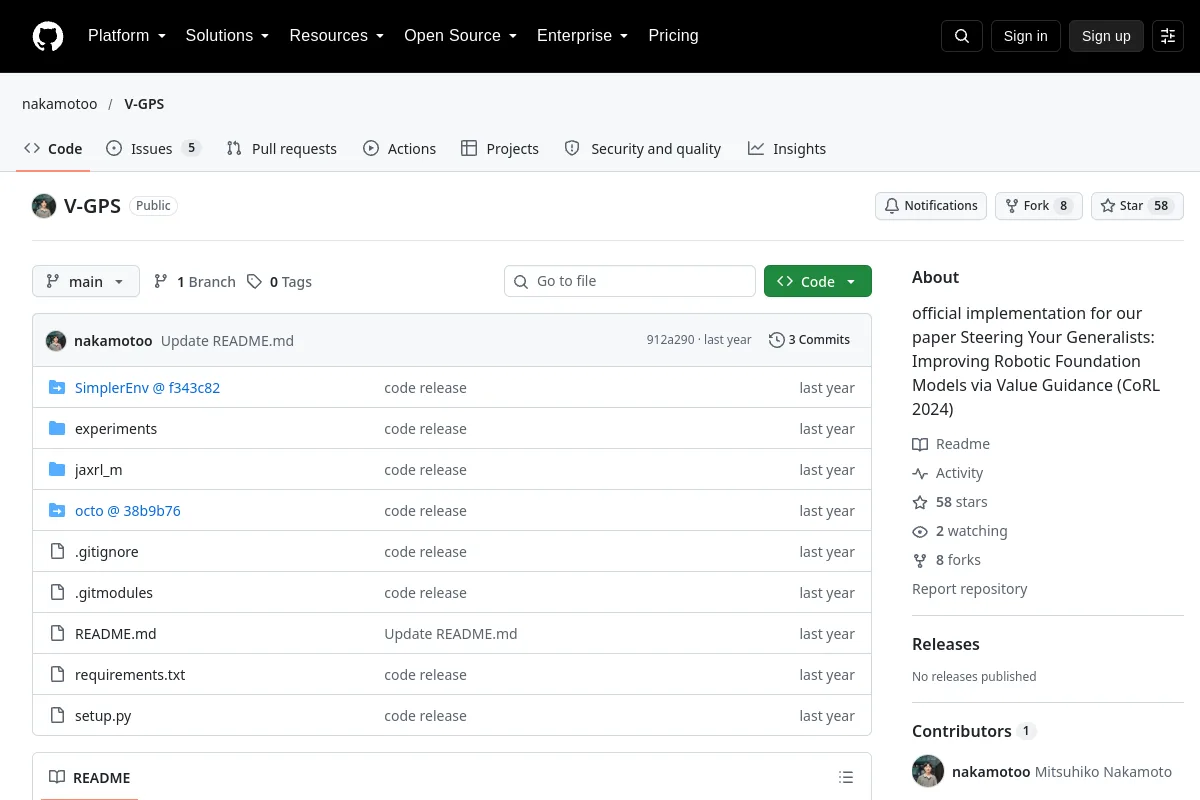This screenshot has width=1200, height=800.
Task: Click the Sign up button
Action: point(1106,36)
